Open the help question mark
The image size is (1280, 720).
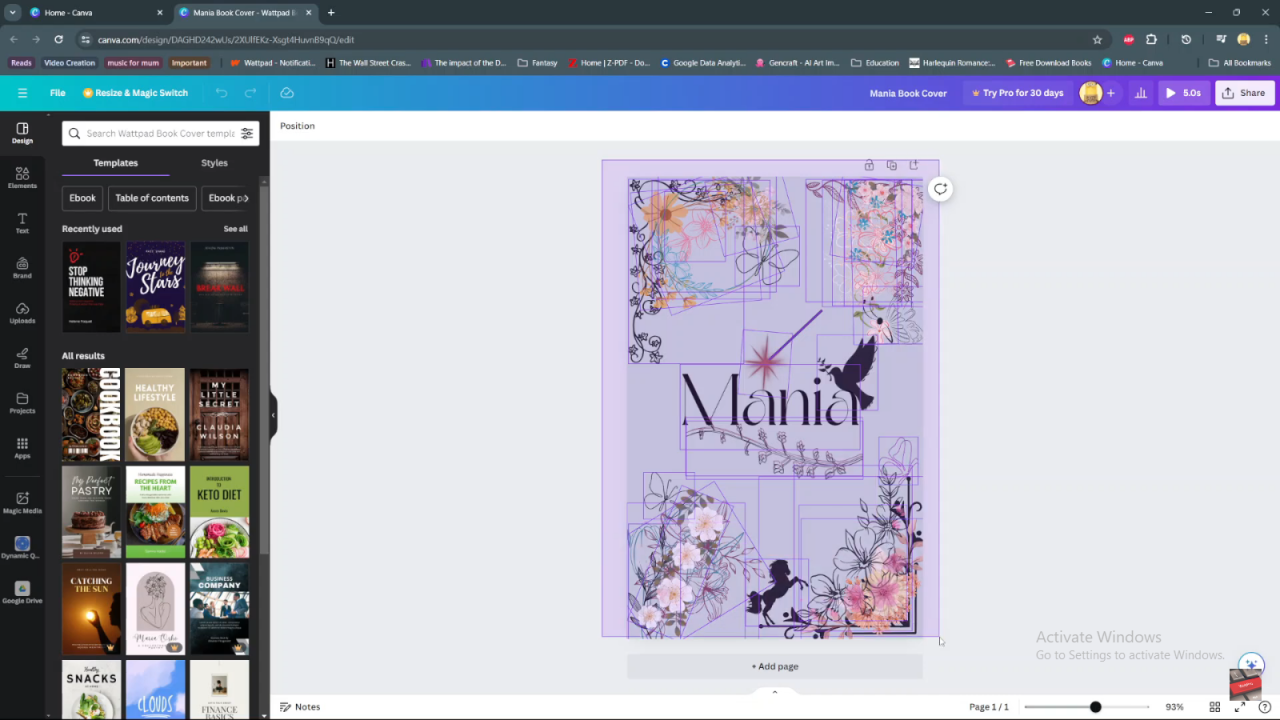point(1265,707)
